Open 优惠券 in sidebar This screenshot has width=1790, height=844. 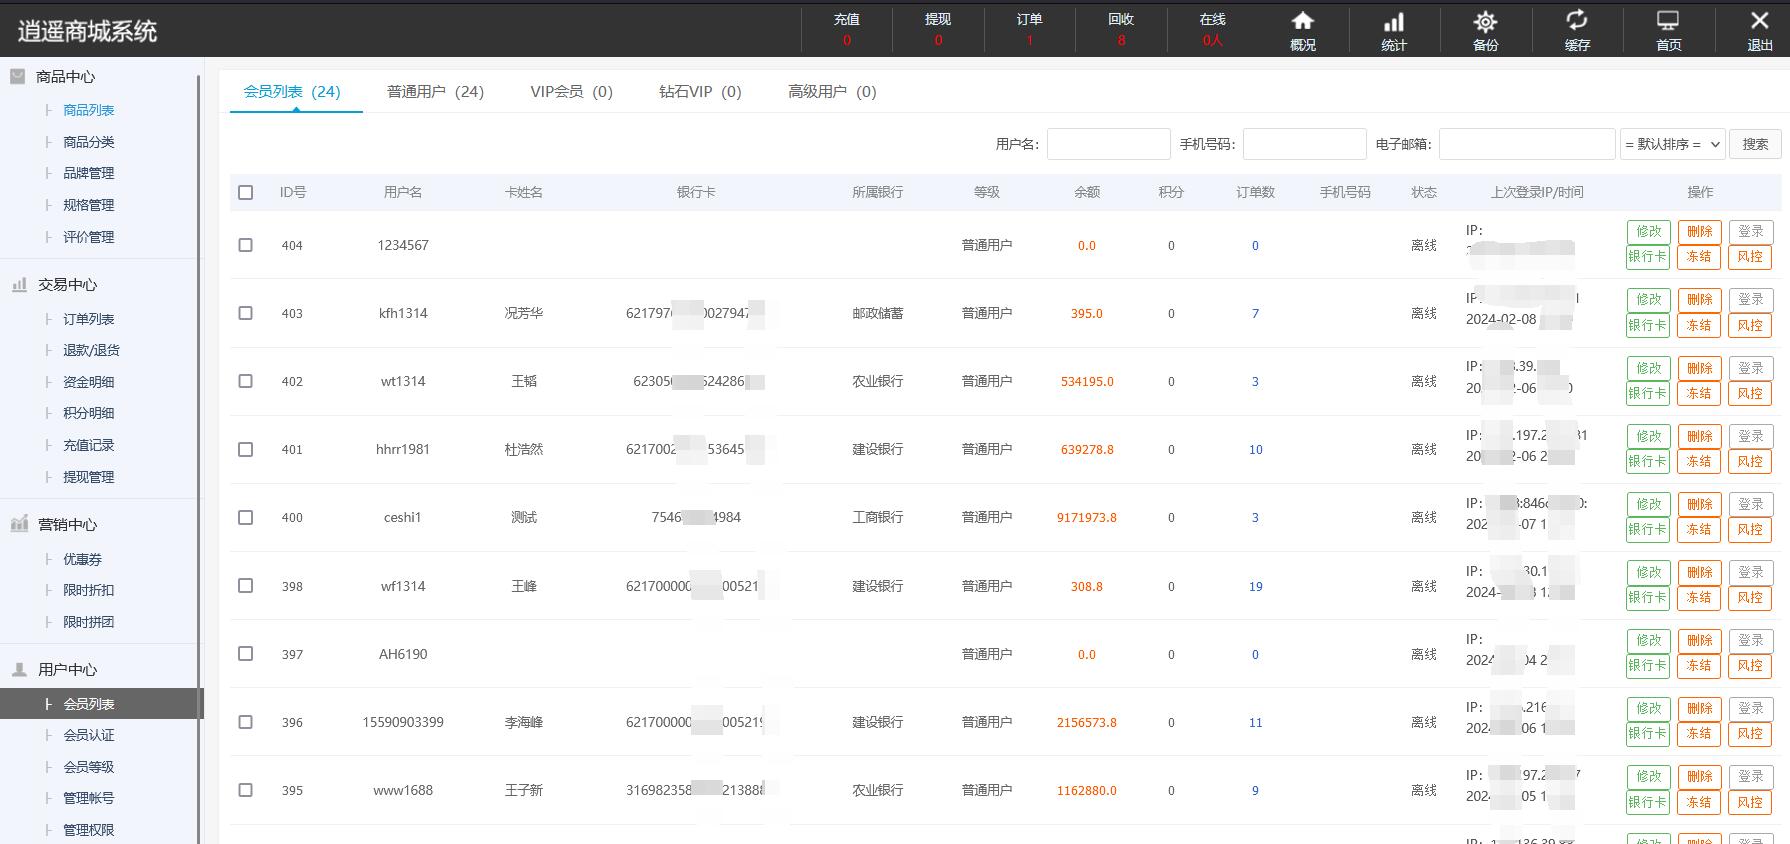tap(82, 559)
